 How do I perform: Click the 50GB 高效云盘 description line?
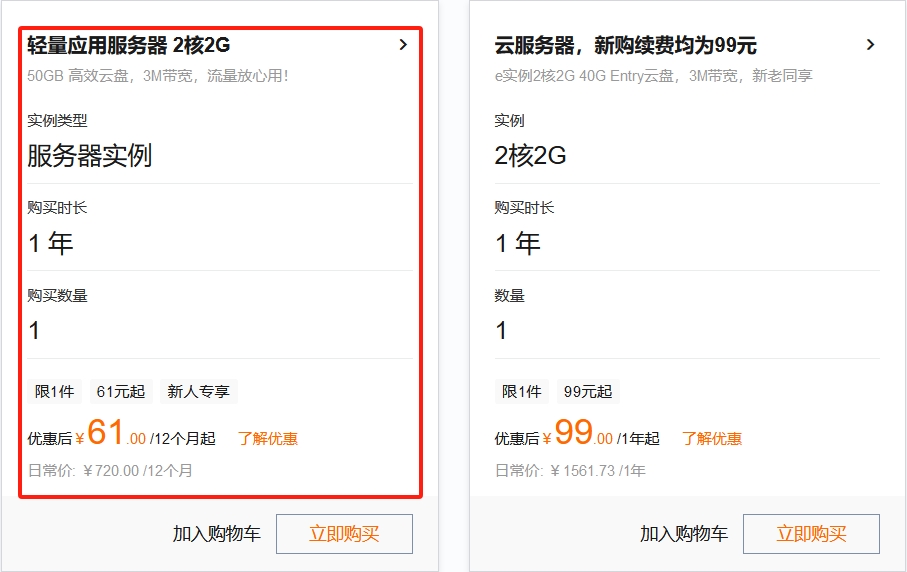click(x=157, y=76)
